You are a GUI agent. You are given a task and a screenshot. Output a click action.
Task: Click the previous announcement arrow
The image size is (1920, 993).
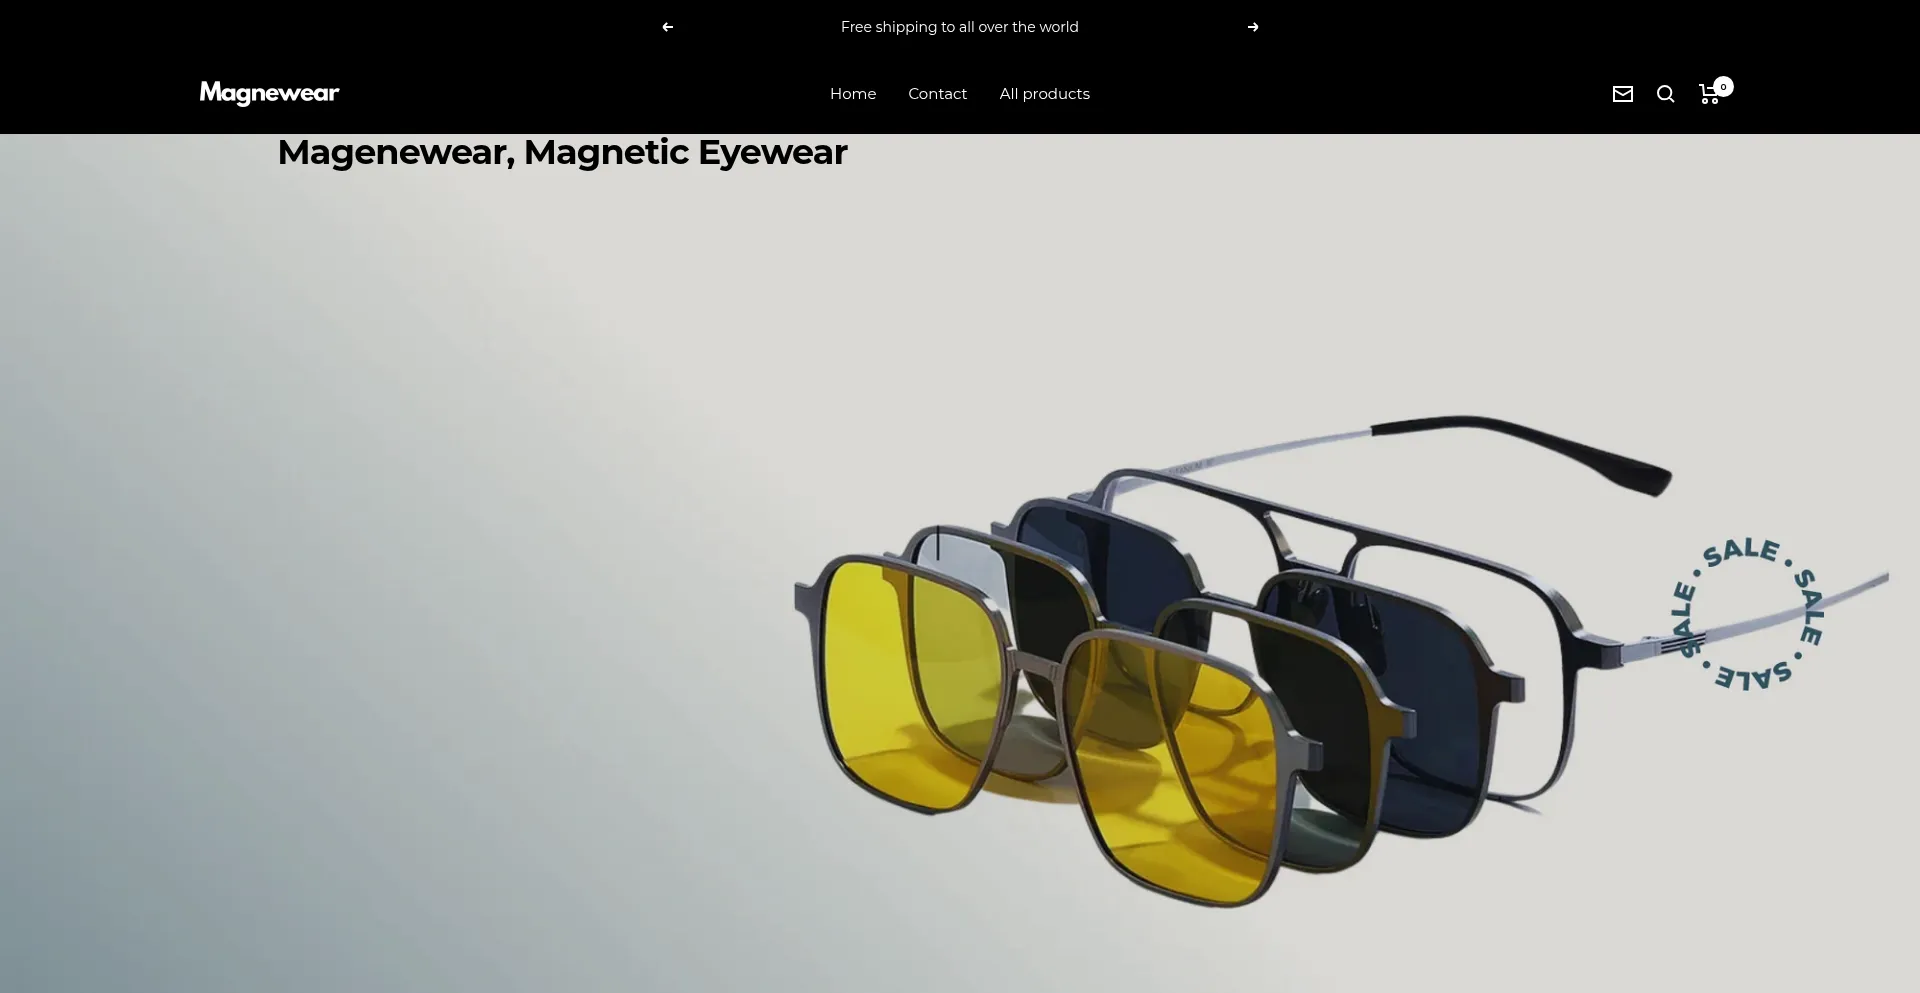click(x=668, y=27)
